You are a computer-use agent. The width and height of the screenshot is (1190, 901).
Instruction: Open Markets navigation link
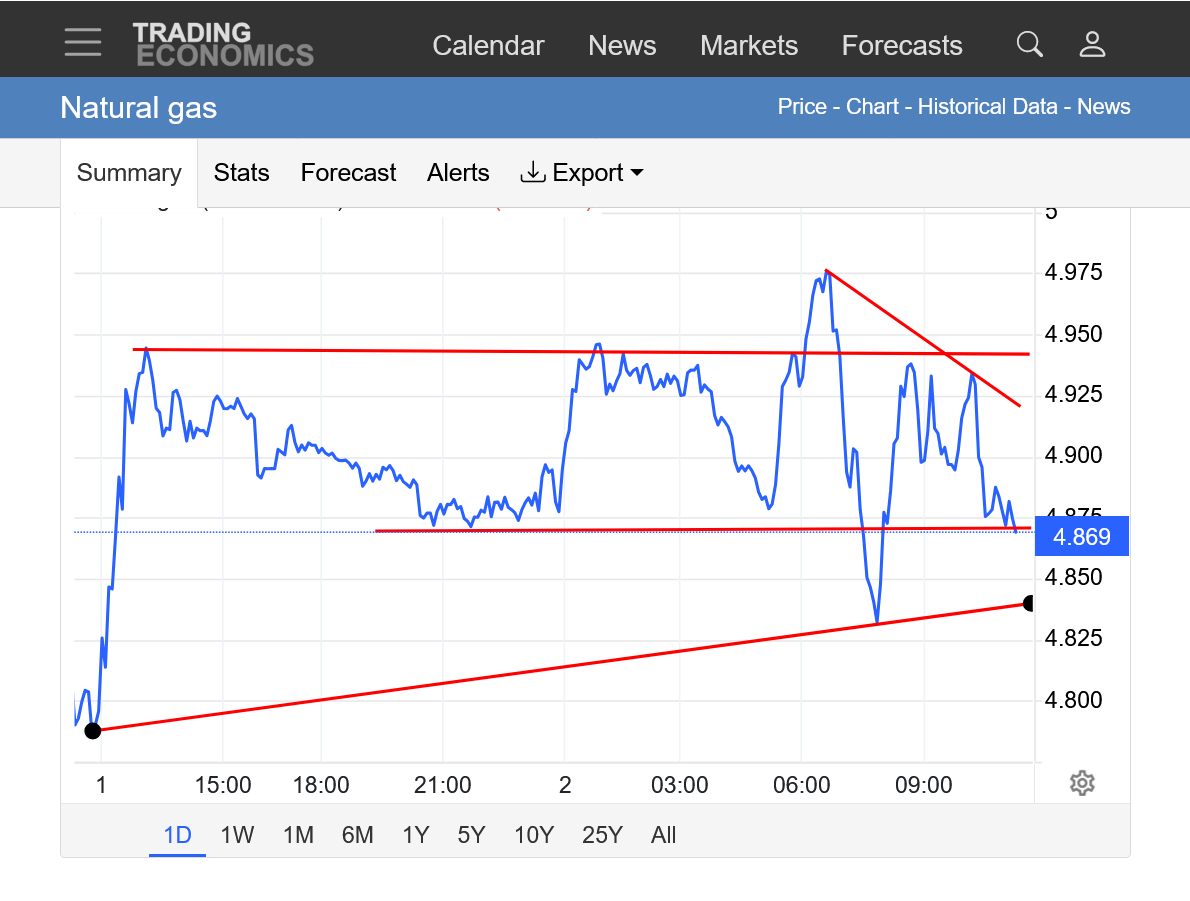pos(749,46)
